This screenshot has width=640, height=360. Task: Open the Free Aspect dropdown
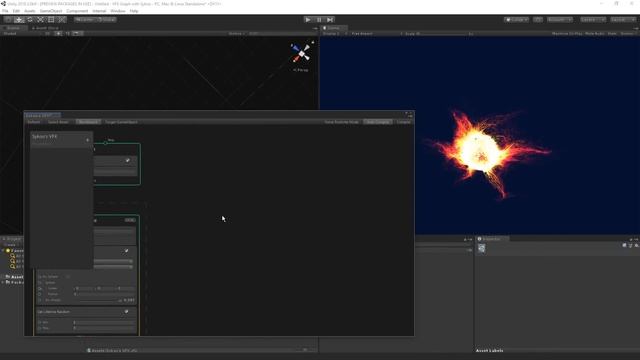click(x=376, y=33)
